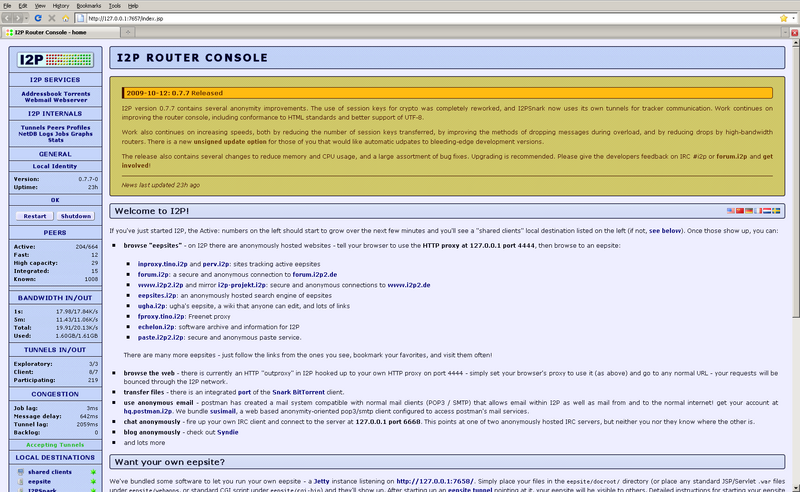The width and height of the screenshot is (800, 492).
Task: Open the perv.i2p link
Action: [x=216, y=264]
